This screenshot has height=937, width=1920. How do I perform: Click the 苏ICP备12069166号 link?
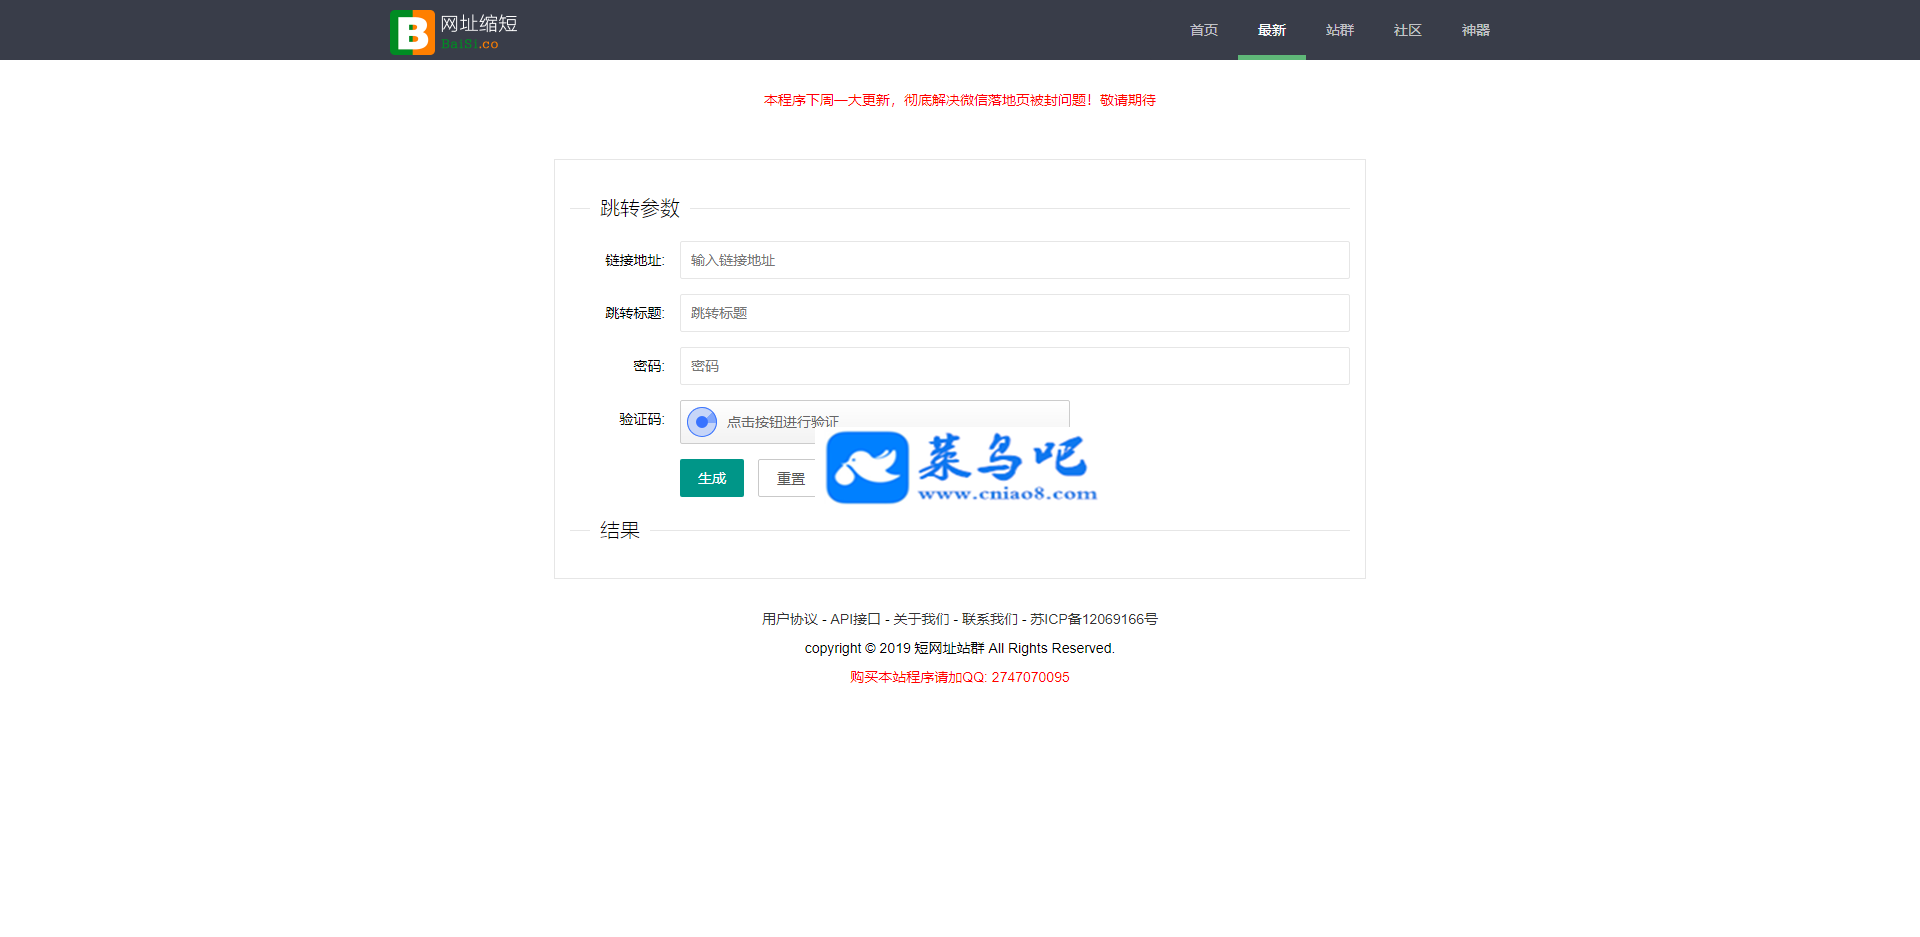click(x=1094, y=619)
